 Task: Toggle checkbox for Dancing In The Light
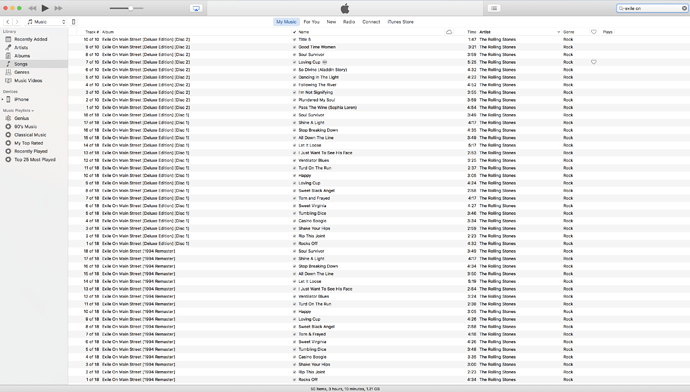(x=294, y=77)
